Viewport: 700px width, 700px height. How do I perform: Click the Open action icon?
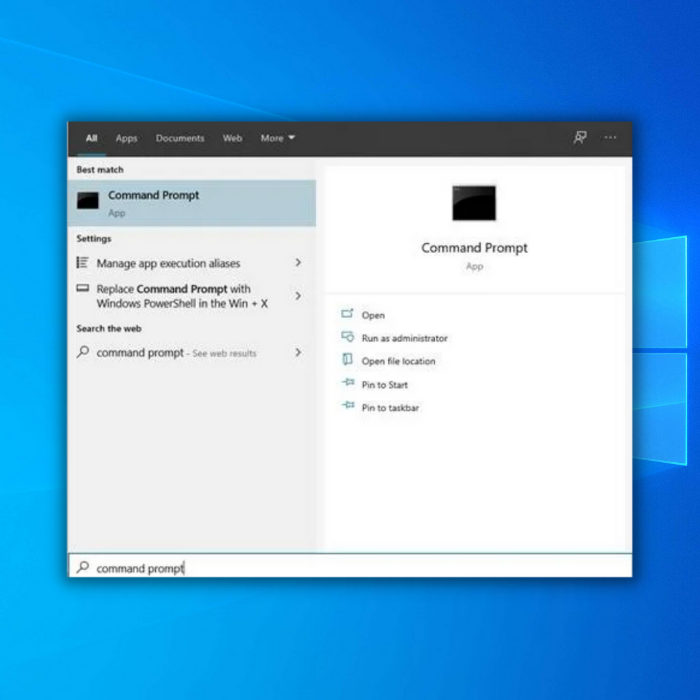(x=347, y=314)
